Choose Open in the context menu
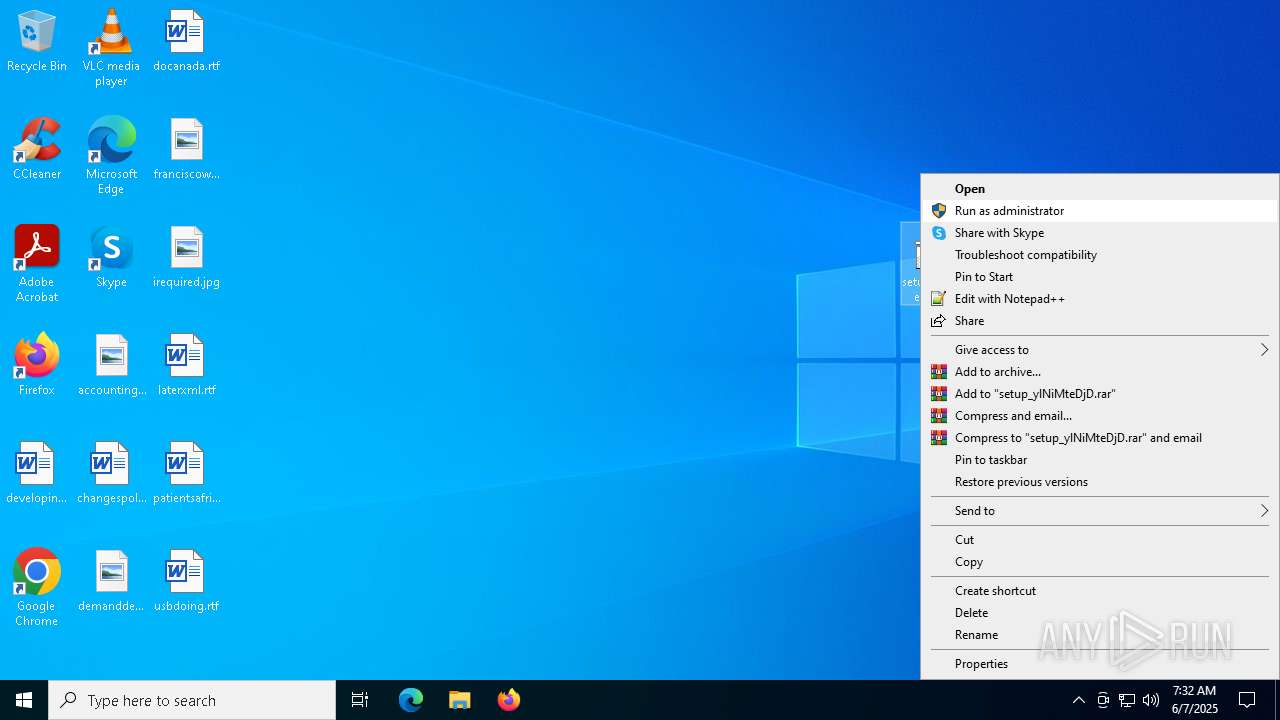Image resolution: width=1280 pixels, height=720 pixels. [x=1100, y=189]
